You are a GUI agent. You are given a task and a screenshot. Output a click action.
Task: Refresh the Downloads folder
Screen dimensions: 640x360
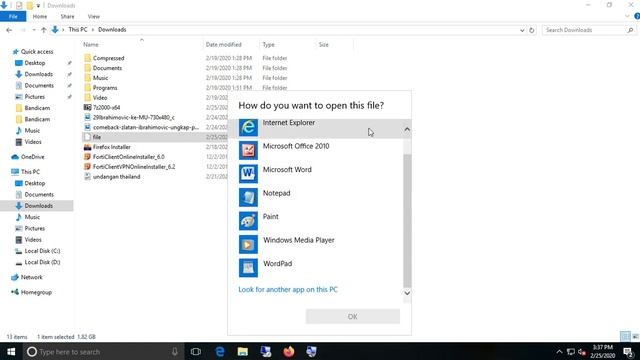tap(531, 30)
